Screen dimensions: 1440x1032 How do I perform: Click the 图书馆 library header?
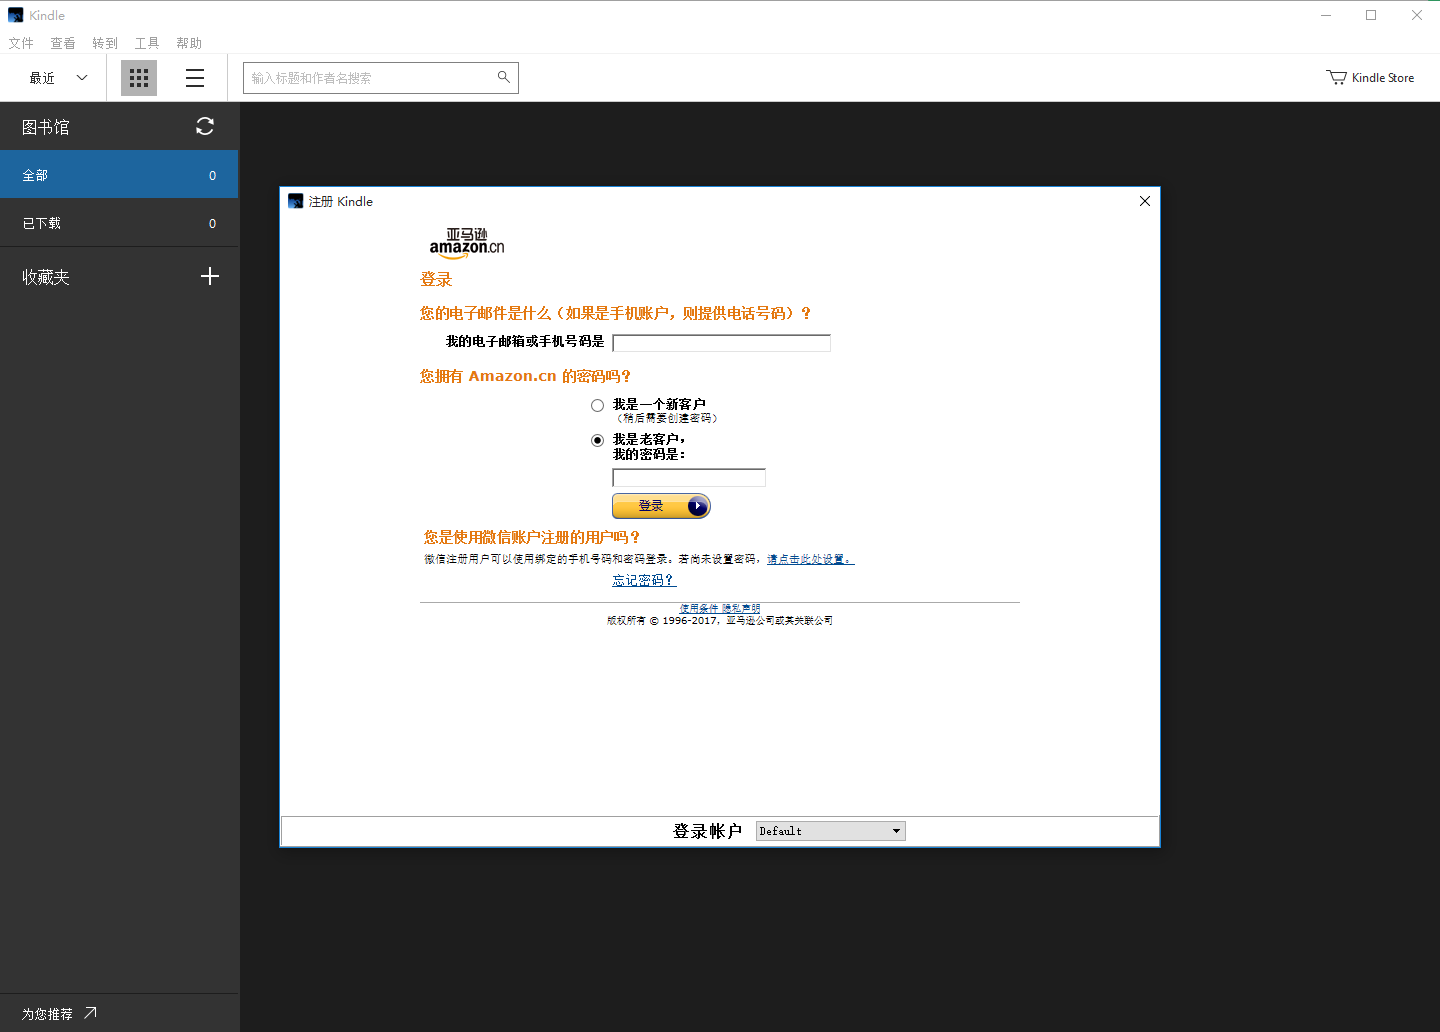pos(46,127)
